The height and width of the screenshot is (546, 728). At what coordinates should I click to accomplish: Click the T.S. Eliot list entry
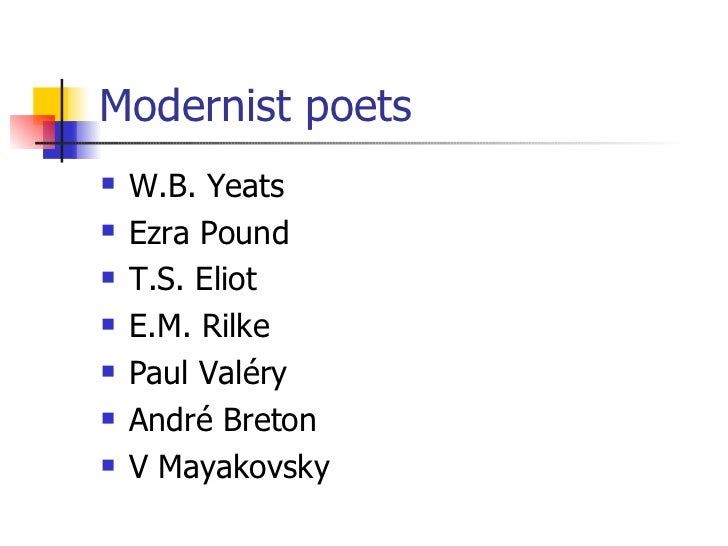click(193, 279)
